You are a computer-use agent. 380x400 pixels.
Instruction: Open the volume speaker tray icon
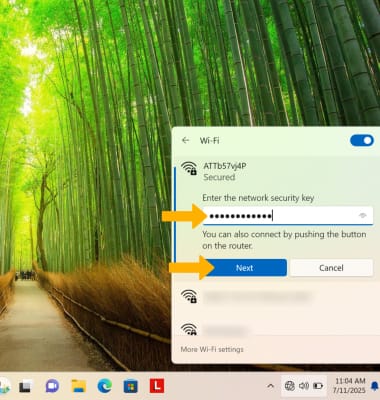[x=304, y=386]
